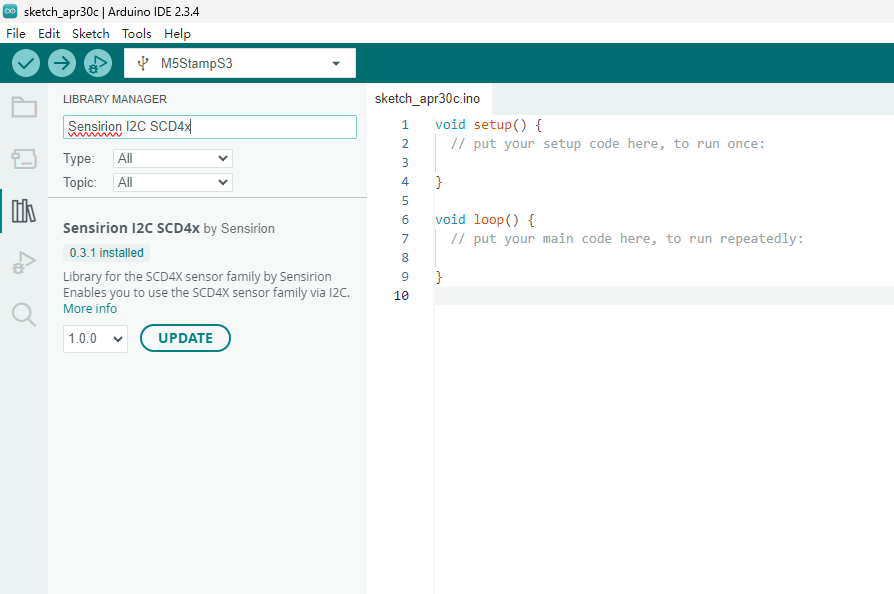Click line number 6 in the gutter

[405, 219]
